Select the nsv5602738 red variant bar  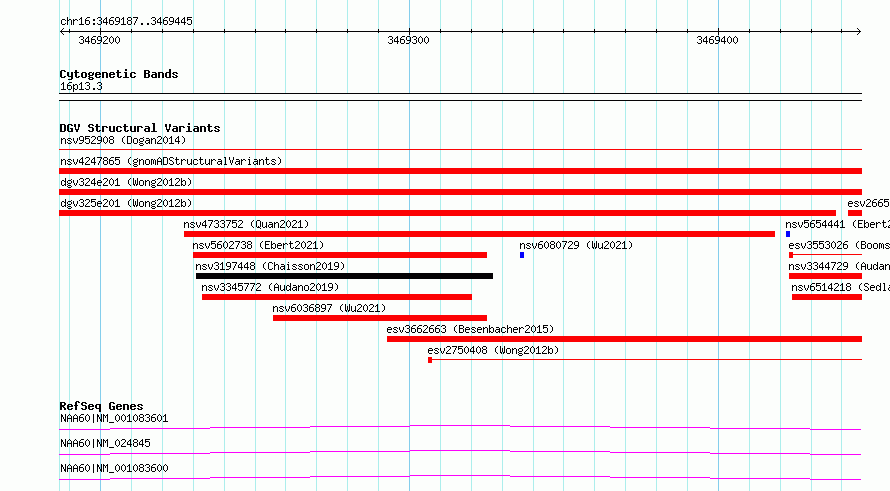point(339,255)
